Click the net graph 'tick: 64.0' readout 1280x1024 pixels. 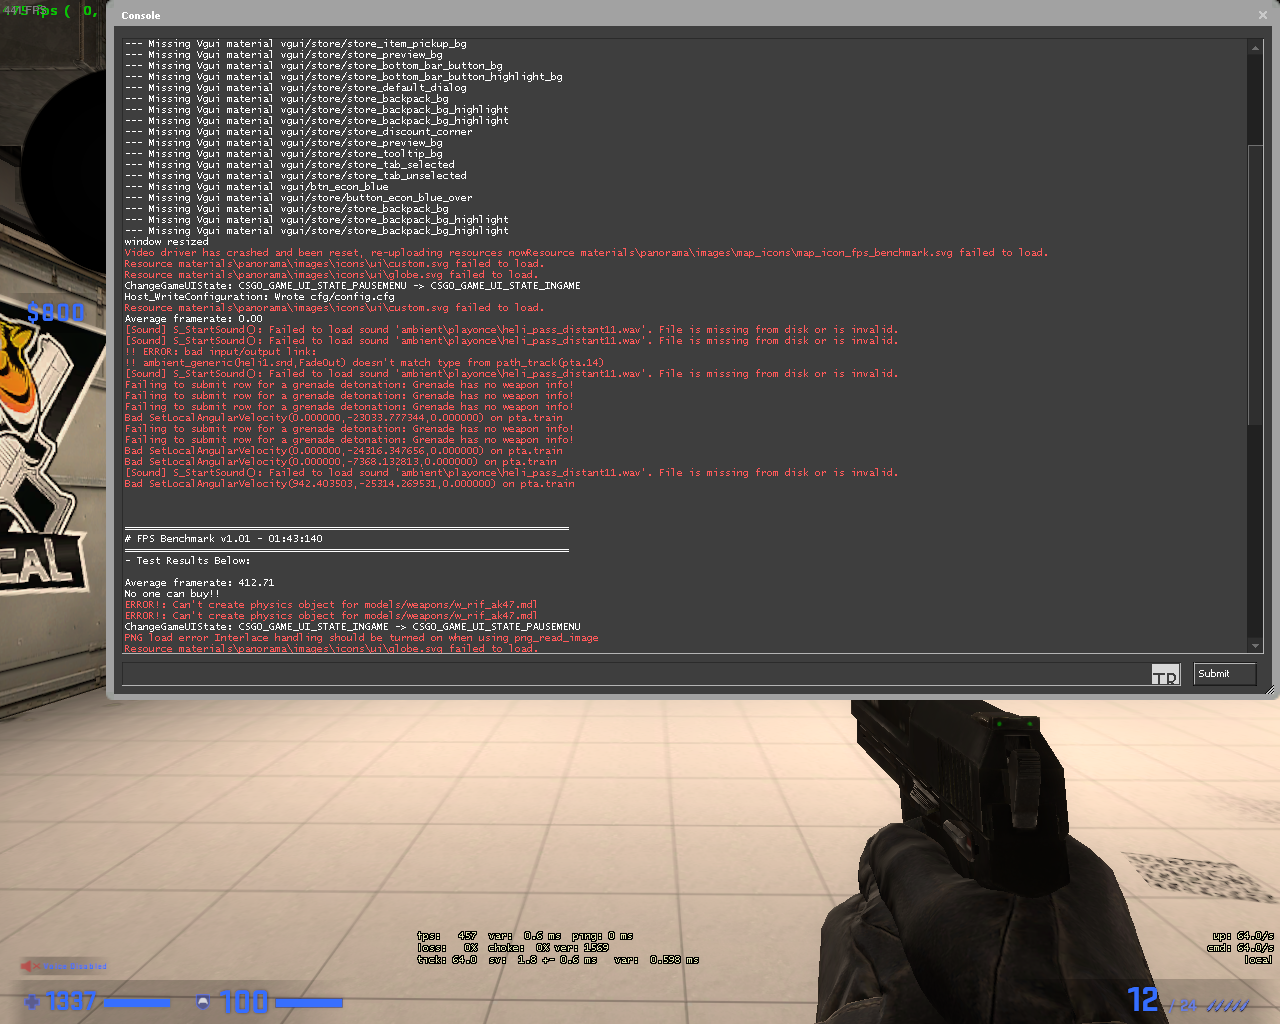click(x=447, y=960)
